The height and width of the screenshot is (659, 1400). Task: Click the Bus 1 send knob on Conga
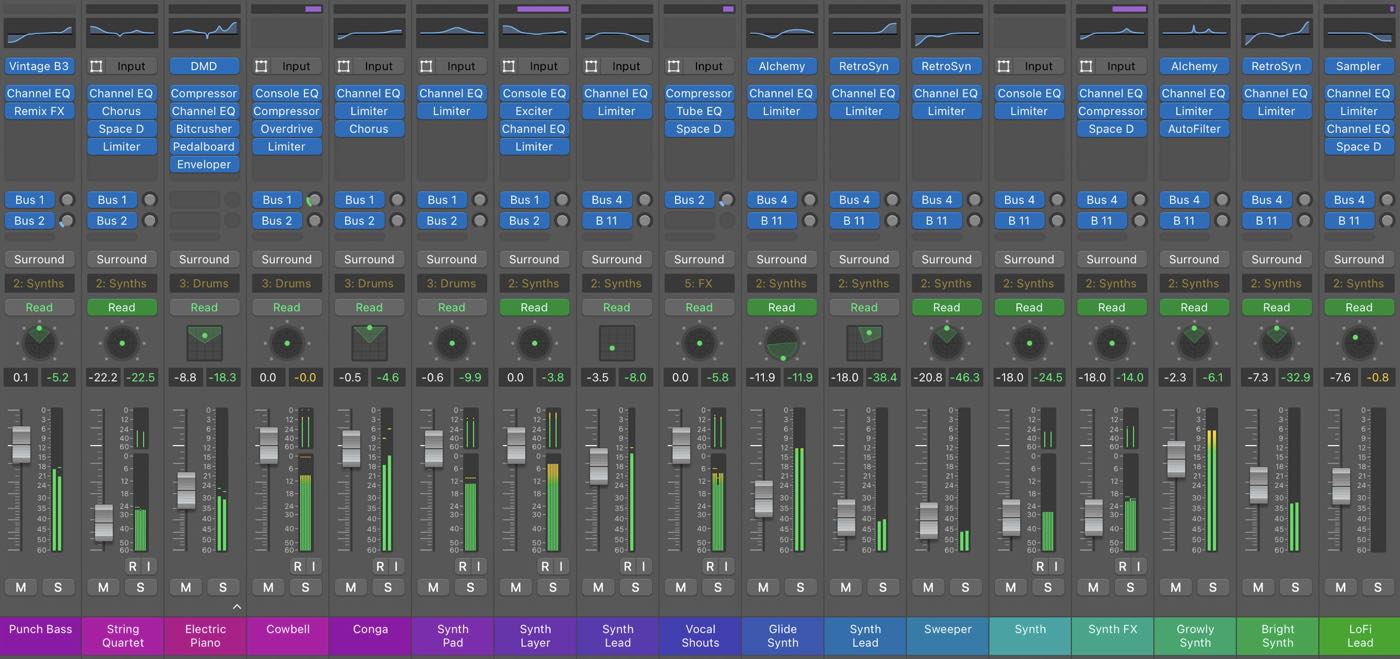[x=397, y=200]
